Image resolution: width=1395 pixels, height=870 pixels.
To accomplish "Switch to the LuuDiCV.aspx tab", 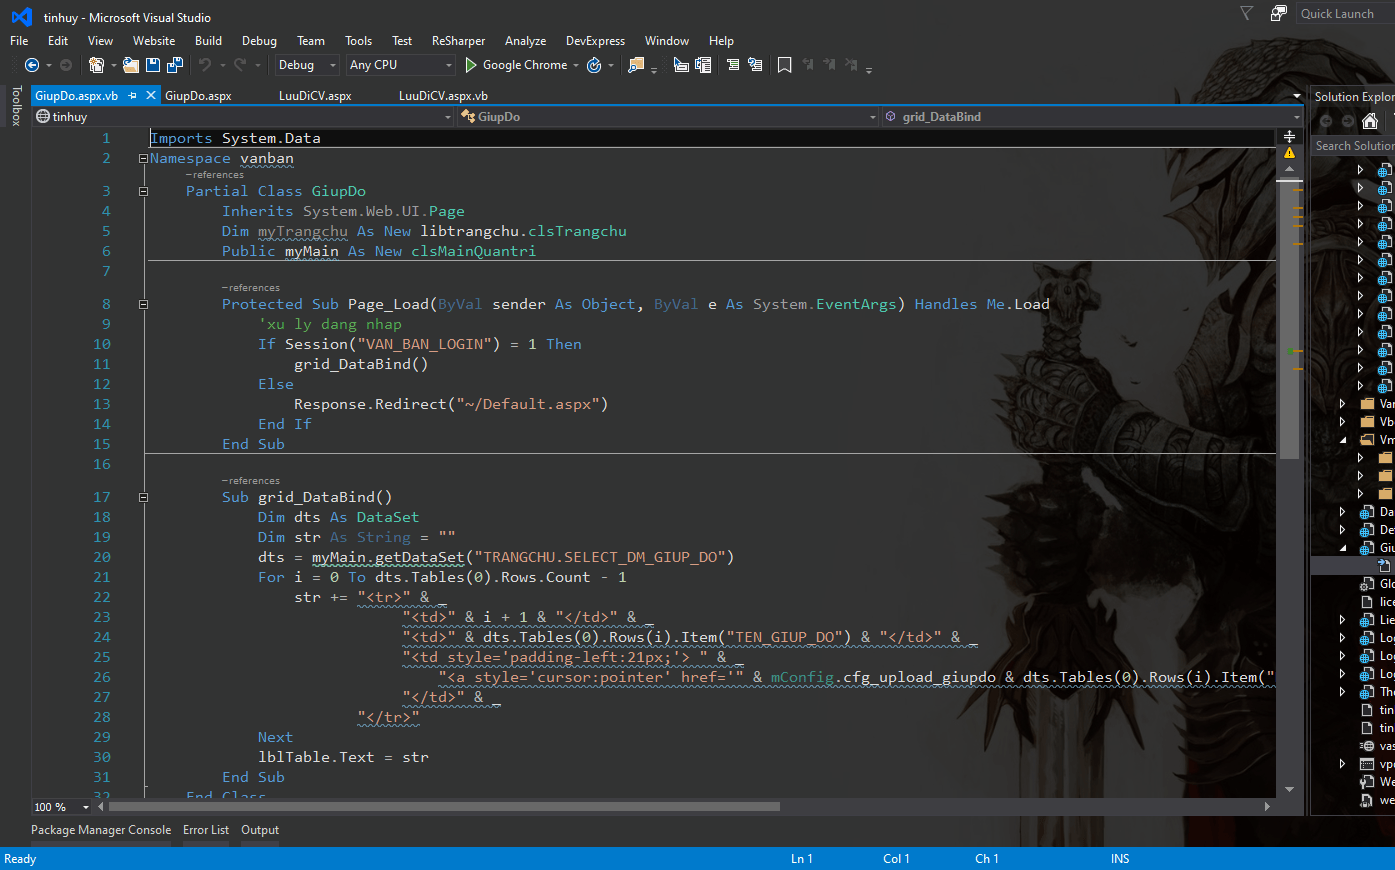I will [x=315, y=96].
